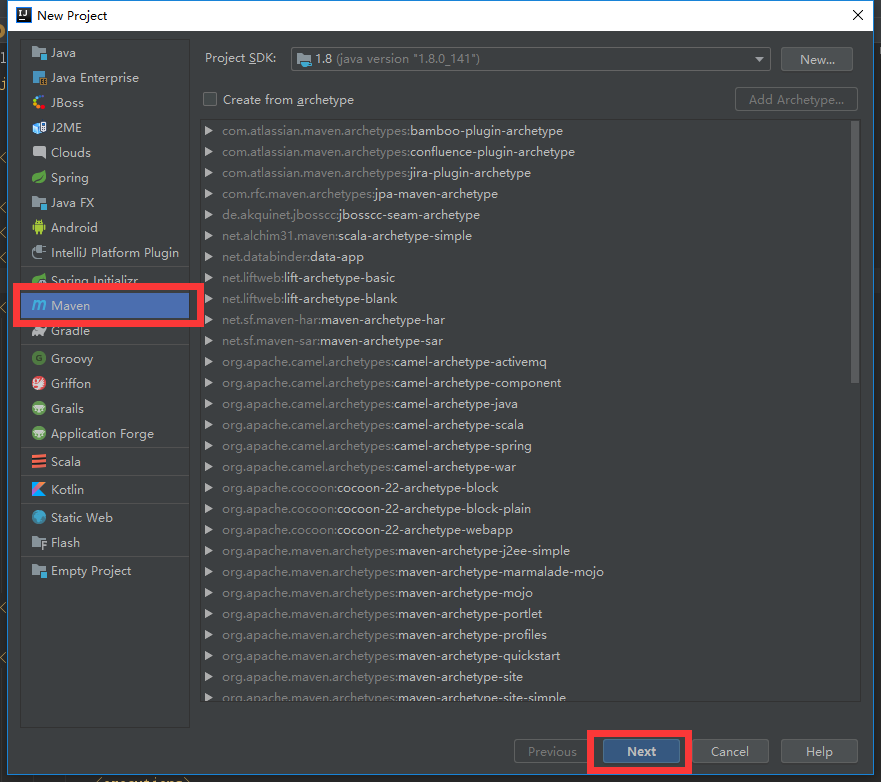Click the Scala red stripes icon
881x782 pixels.
(39, 461)
